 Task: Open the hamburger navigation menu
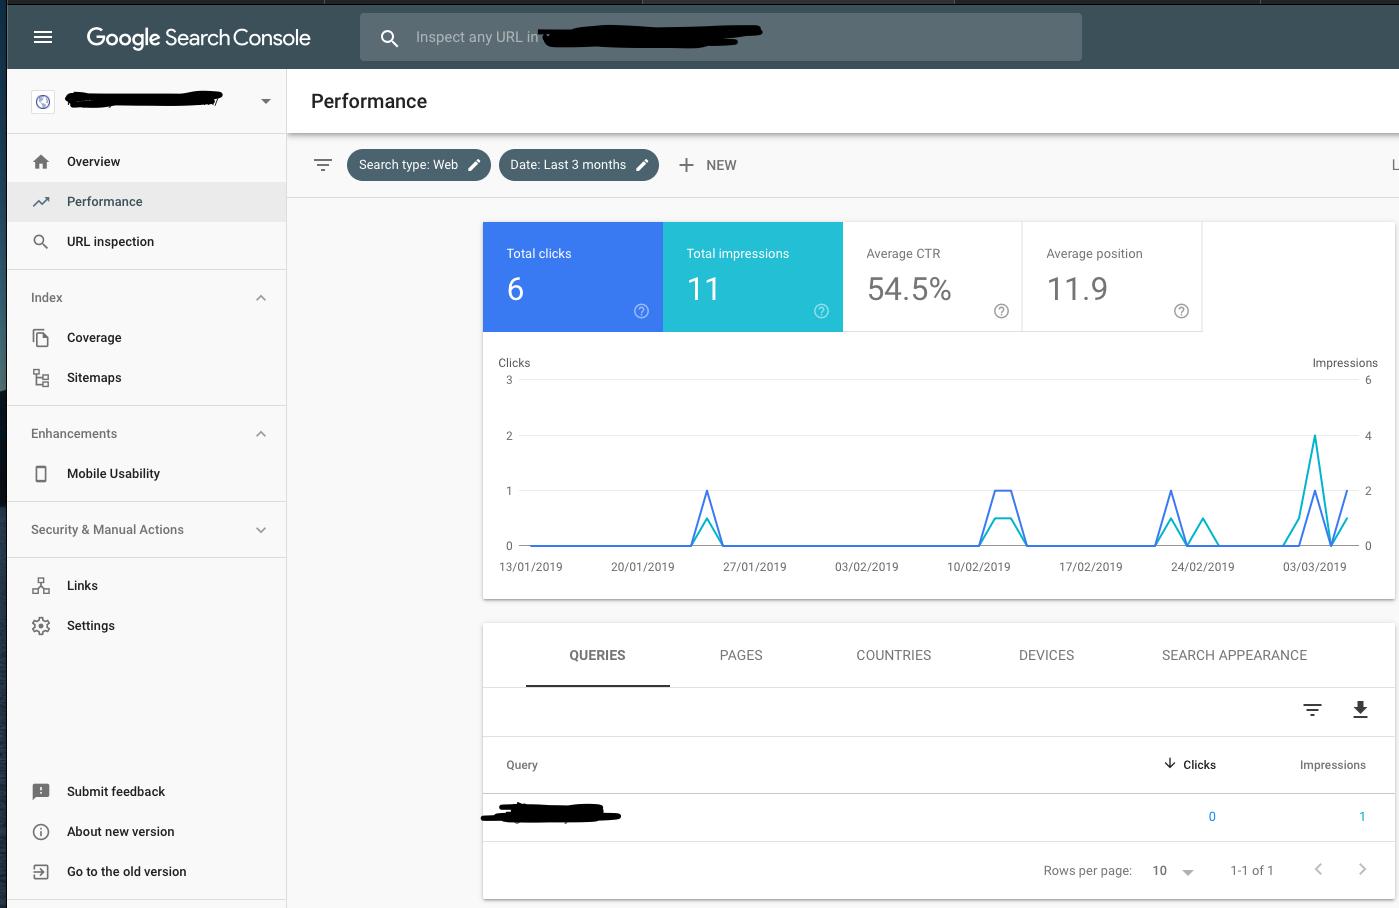tap(42, 37)
